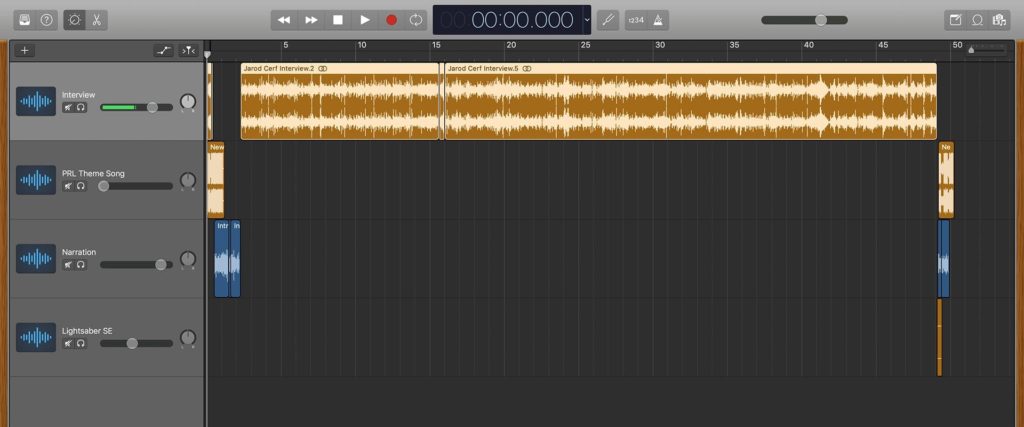The image size is (1024, 427).
Task: Open the time display mode dropdown
Action: tap(587, 20)
